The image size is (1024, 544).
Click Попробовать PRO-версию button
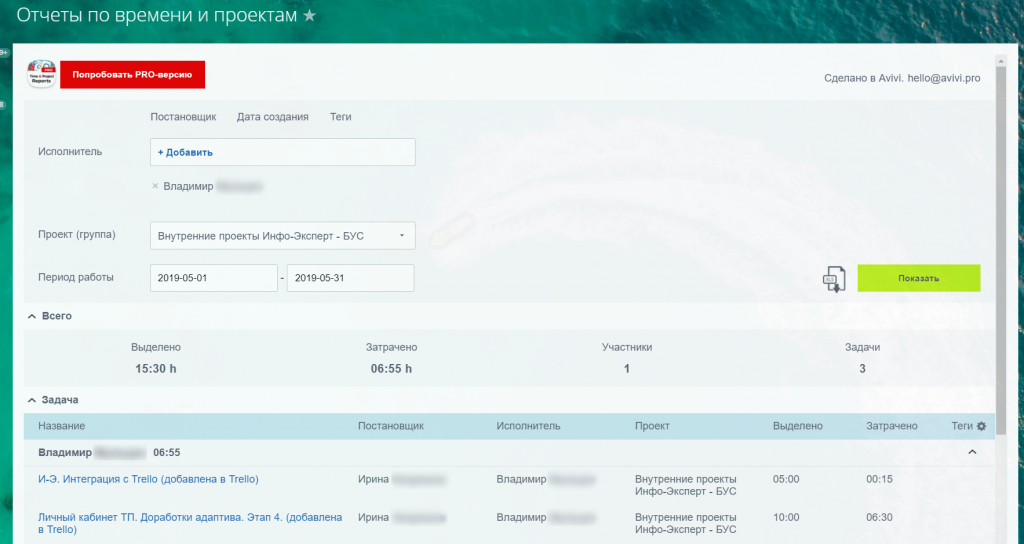pos(133,74)
